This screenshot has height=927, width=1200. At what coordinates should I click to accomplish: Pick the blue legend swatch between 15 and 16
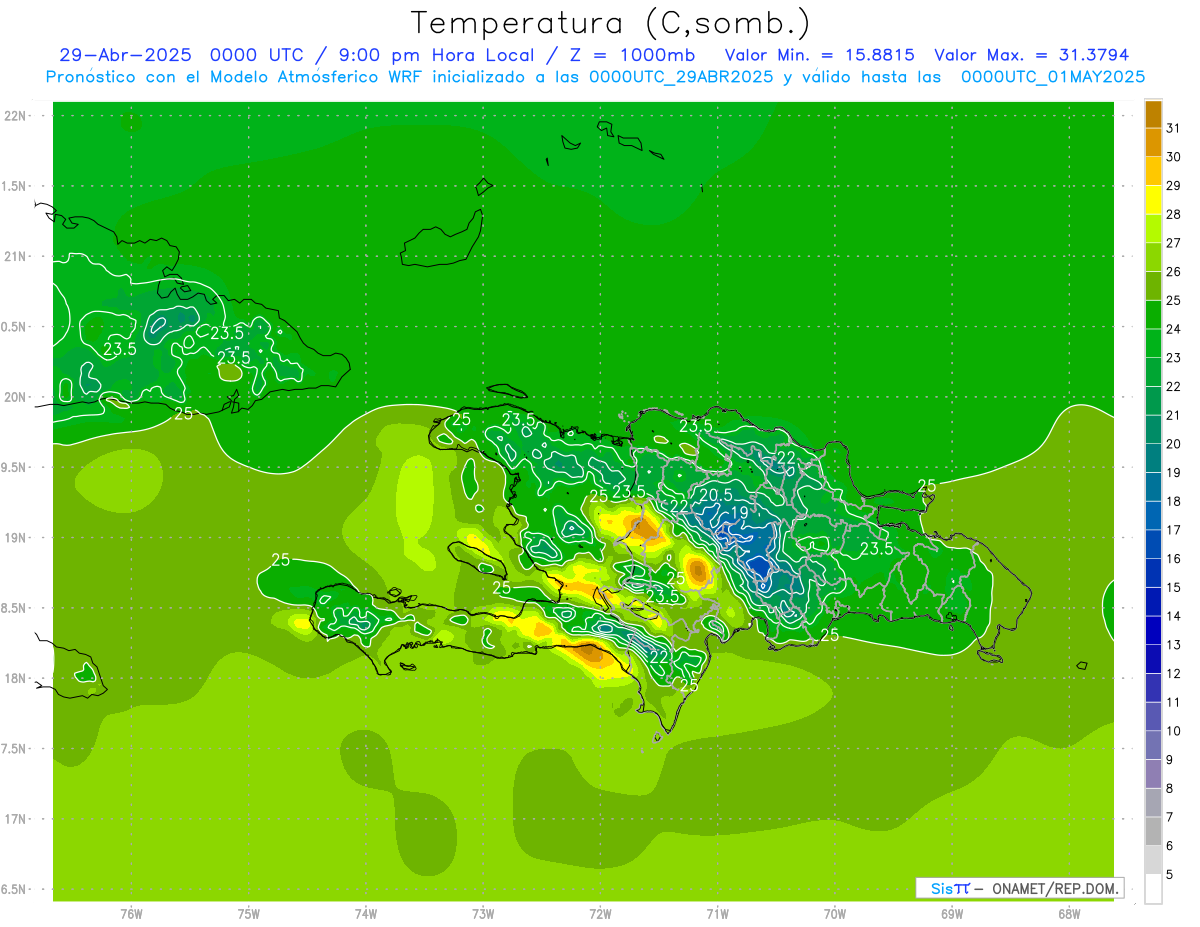1153,574
